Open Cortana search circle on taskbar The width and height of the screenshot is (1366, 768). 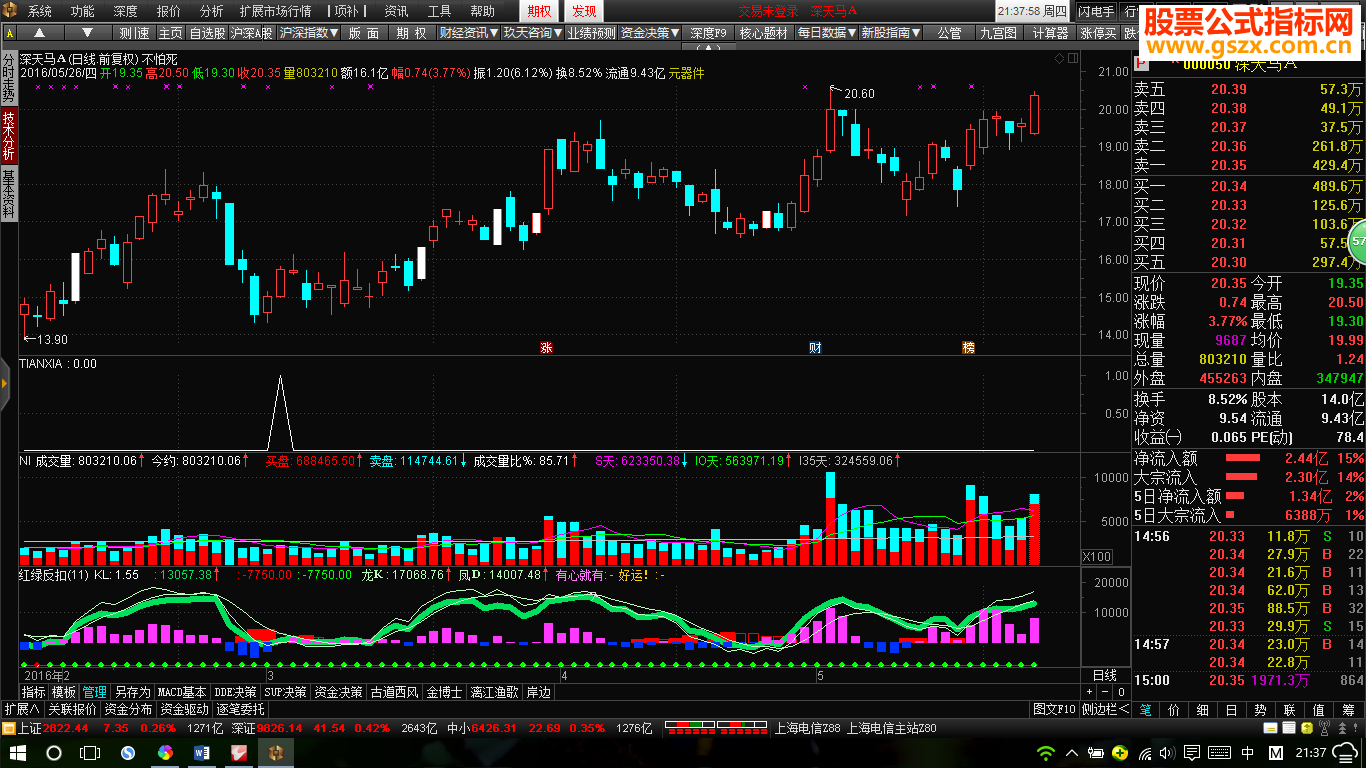(x=54, y=752)
